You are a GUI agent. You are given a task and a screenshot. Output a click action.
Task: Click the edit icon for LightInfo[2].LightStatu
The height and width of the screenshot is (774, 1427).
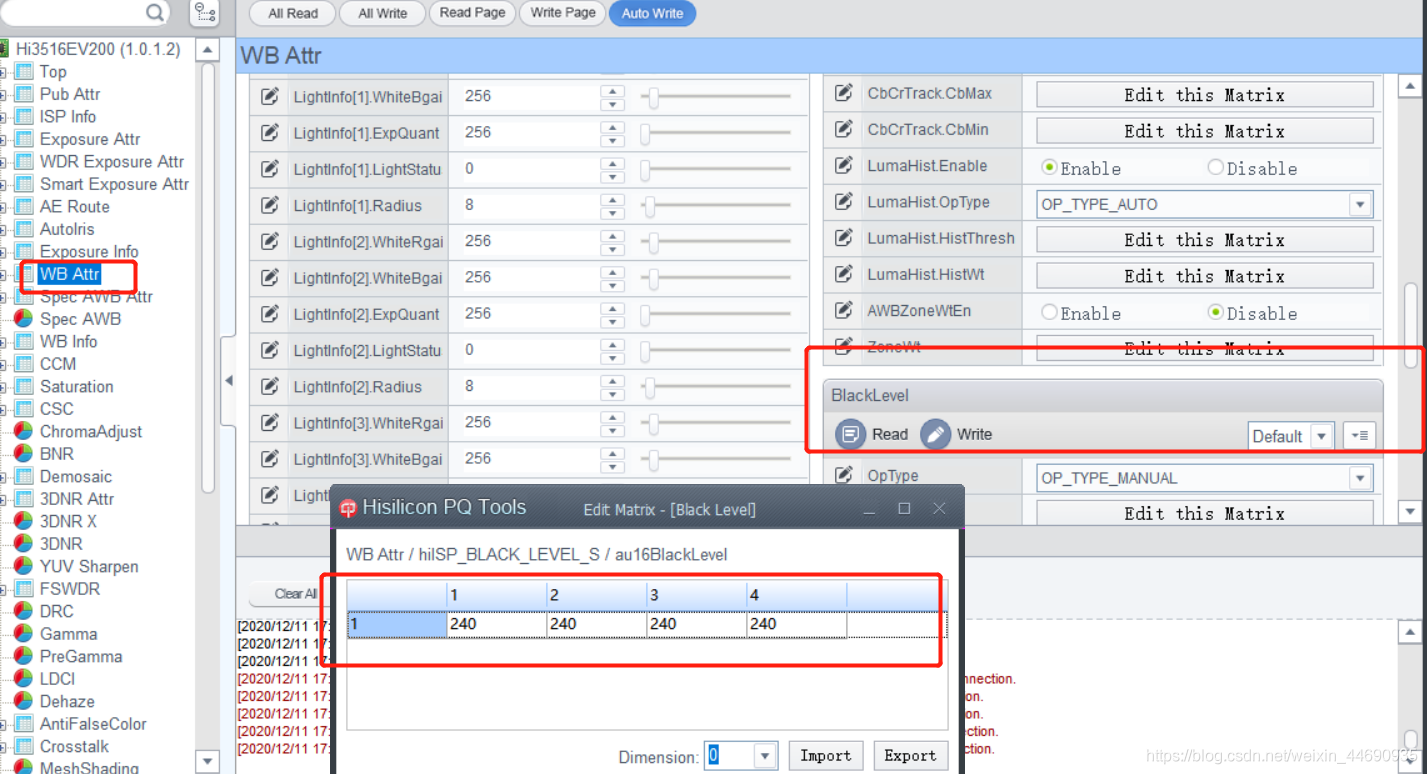269,350
